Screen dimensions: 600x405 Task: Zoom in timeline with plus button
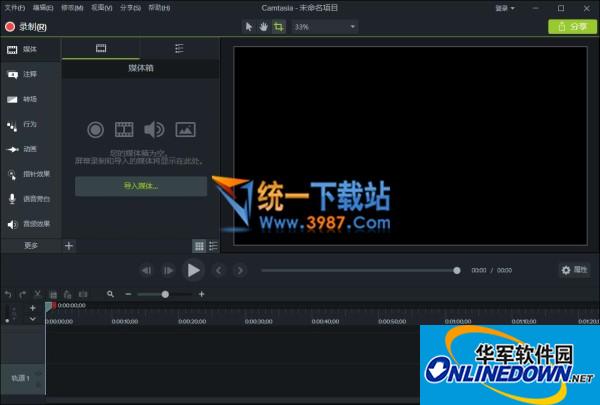pos(202,294)
